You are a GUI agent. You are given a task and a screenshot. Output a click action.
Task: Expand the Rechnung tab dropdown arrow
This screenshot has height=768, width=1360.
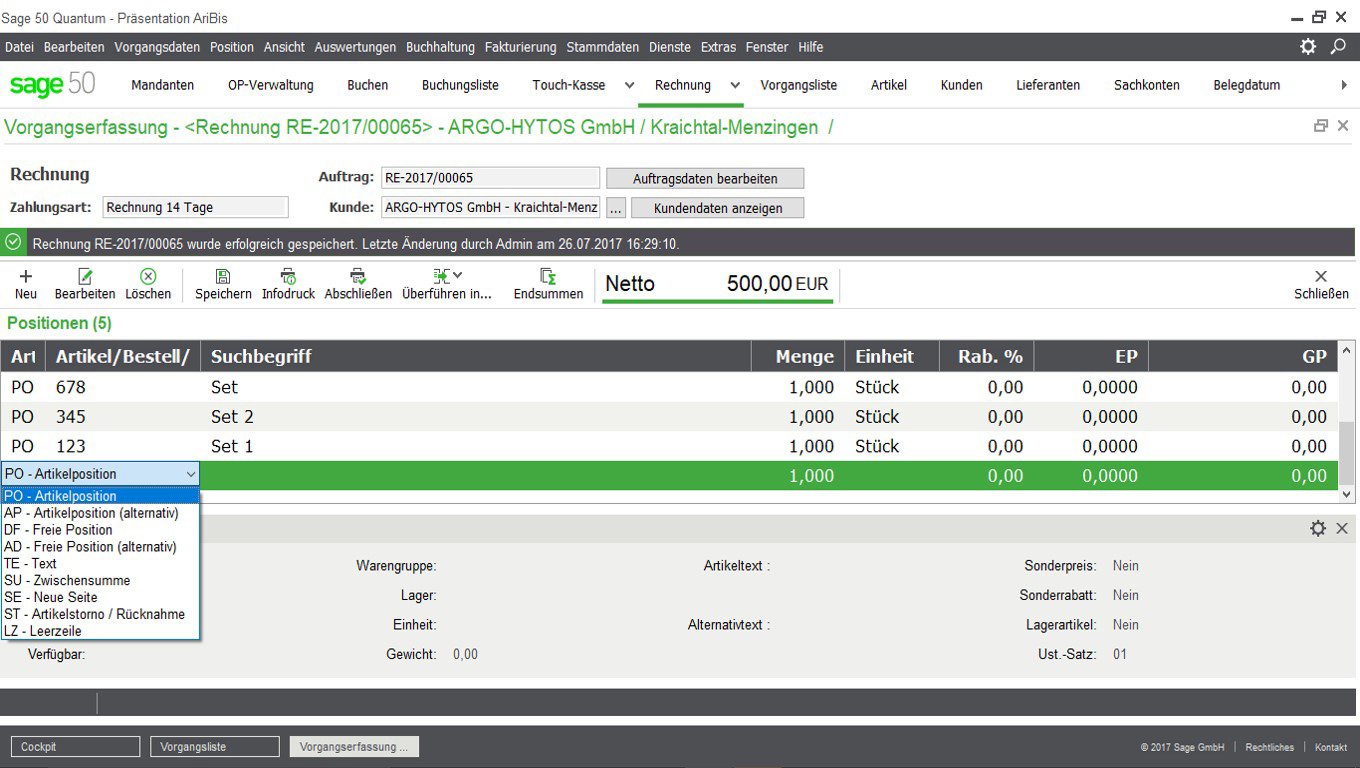click(x=735, y=85)
